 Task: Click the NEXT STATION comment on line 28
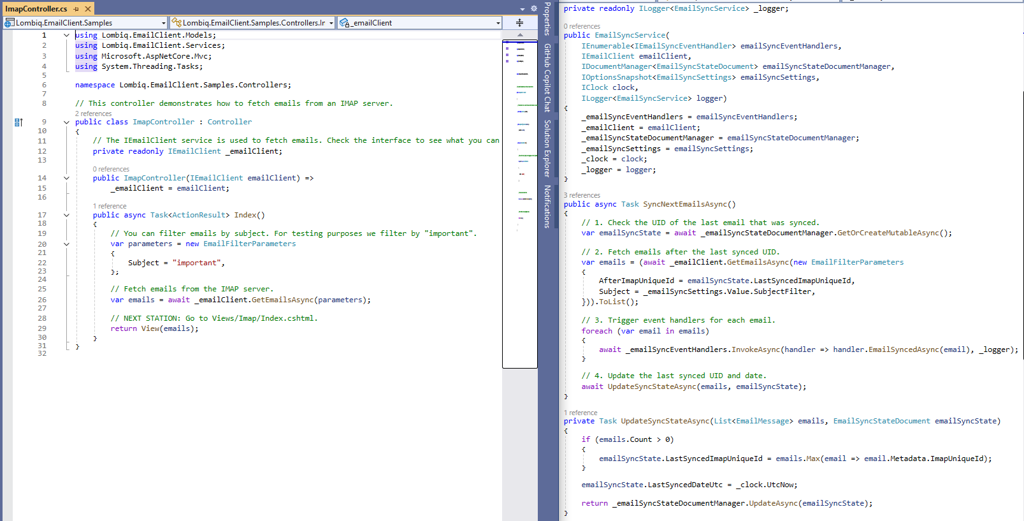coord(214,319)
